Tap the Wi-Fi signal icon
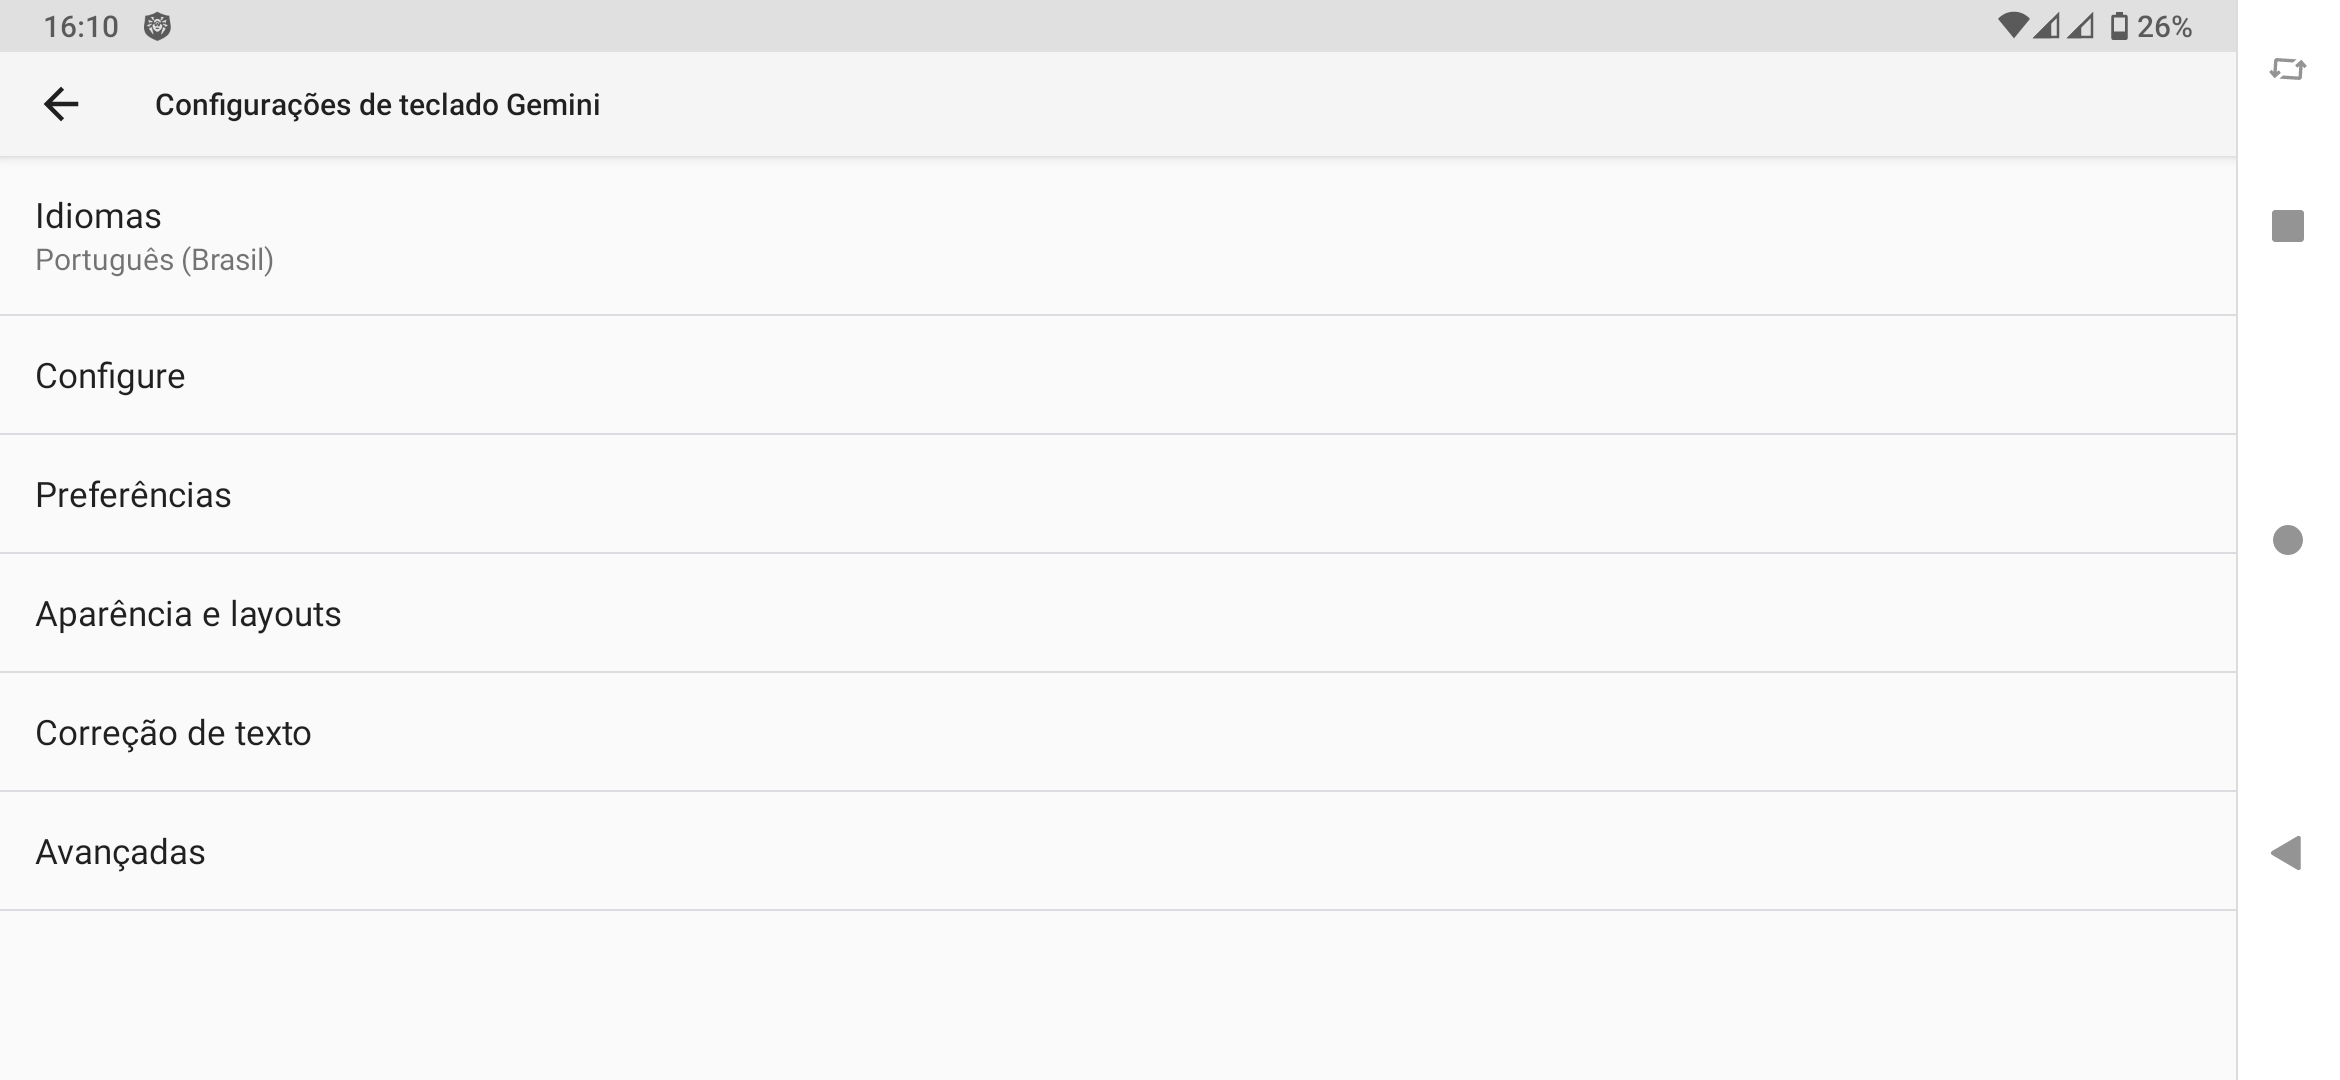The width and height of the screenshot is (2340, 1080). click(2012, 26)
